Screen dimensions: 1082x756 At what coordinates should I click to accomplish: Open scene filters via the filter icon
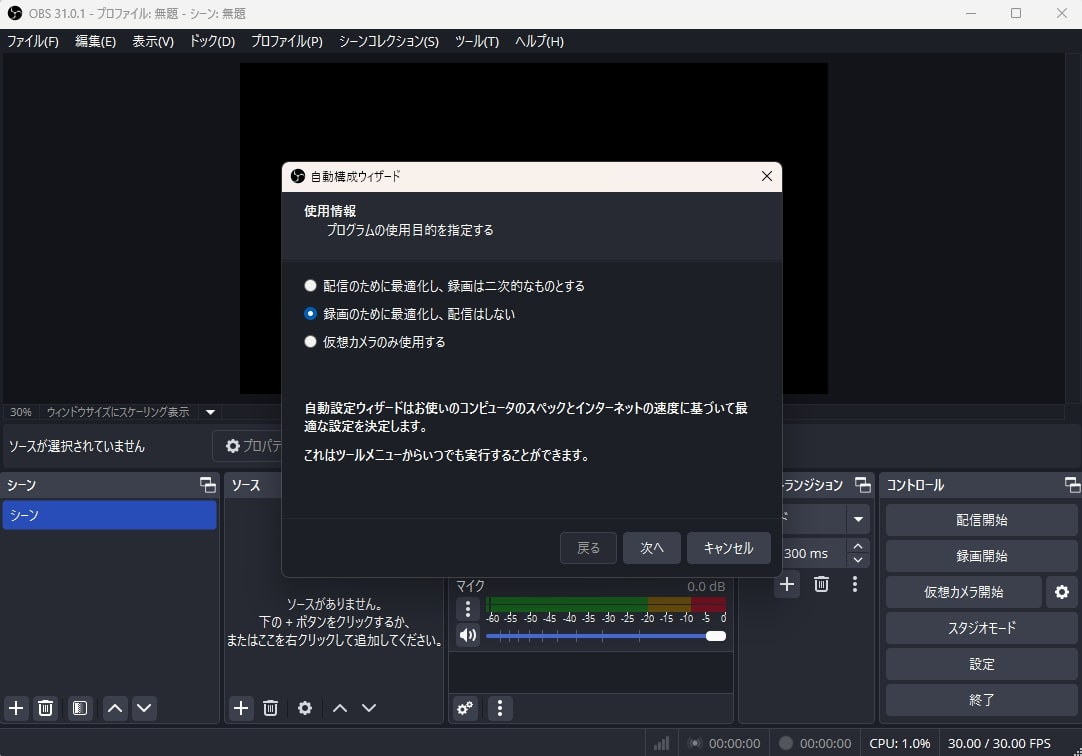coord(79,708)
